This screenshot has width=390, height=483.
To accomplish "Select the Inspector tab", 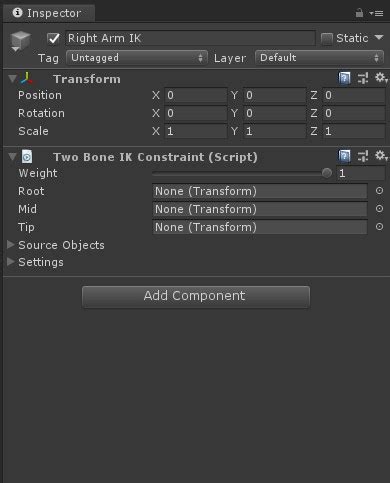I will coord(48,13).
